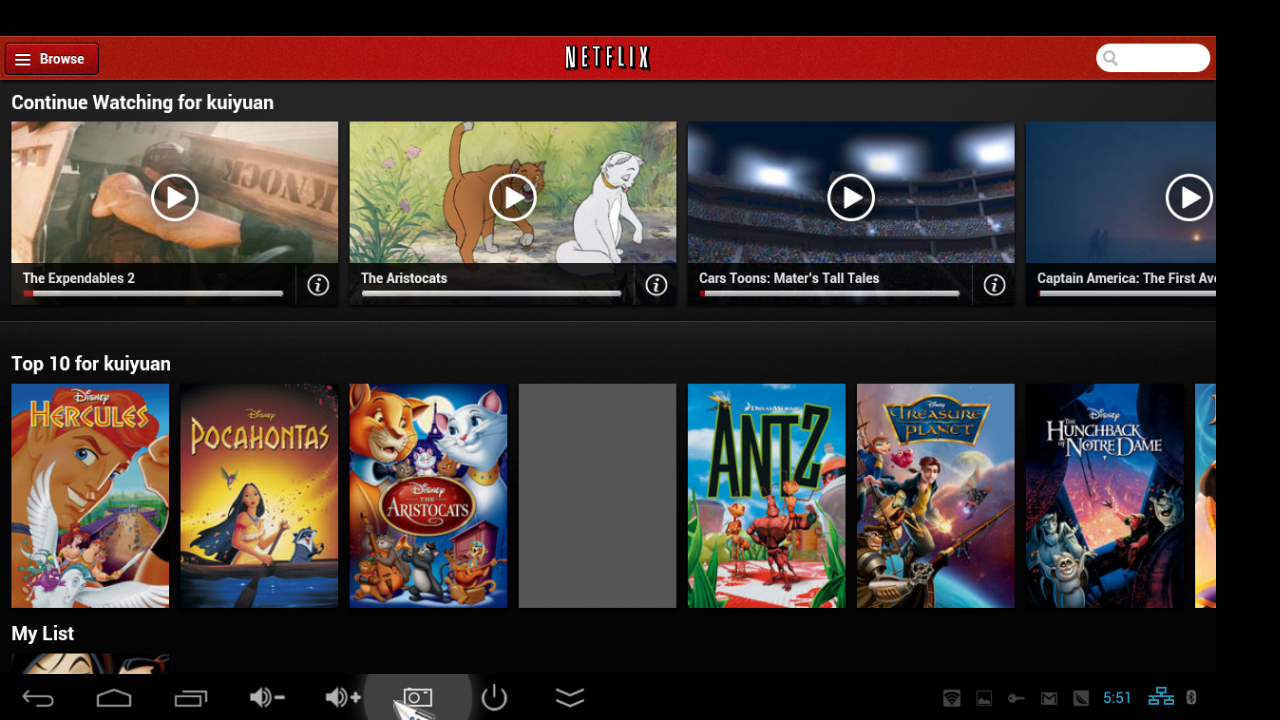The height and width of the screenshot is (720, 1280).
Task: Lower volume with the volume-down icon
Action: point(267,698)
